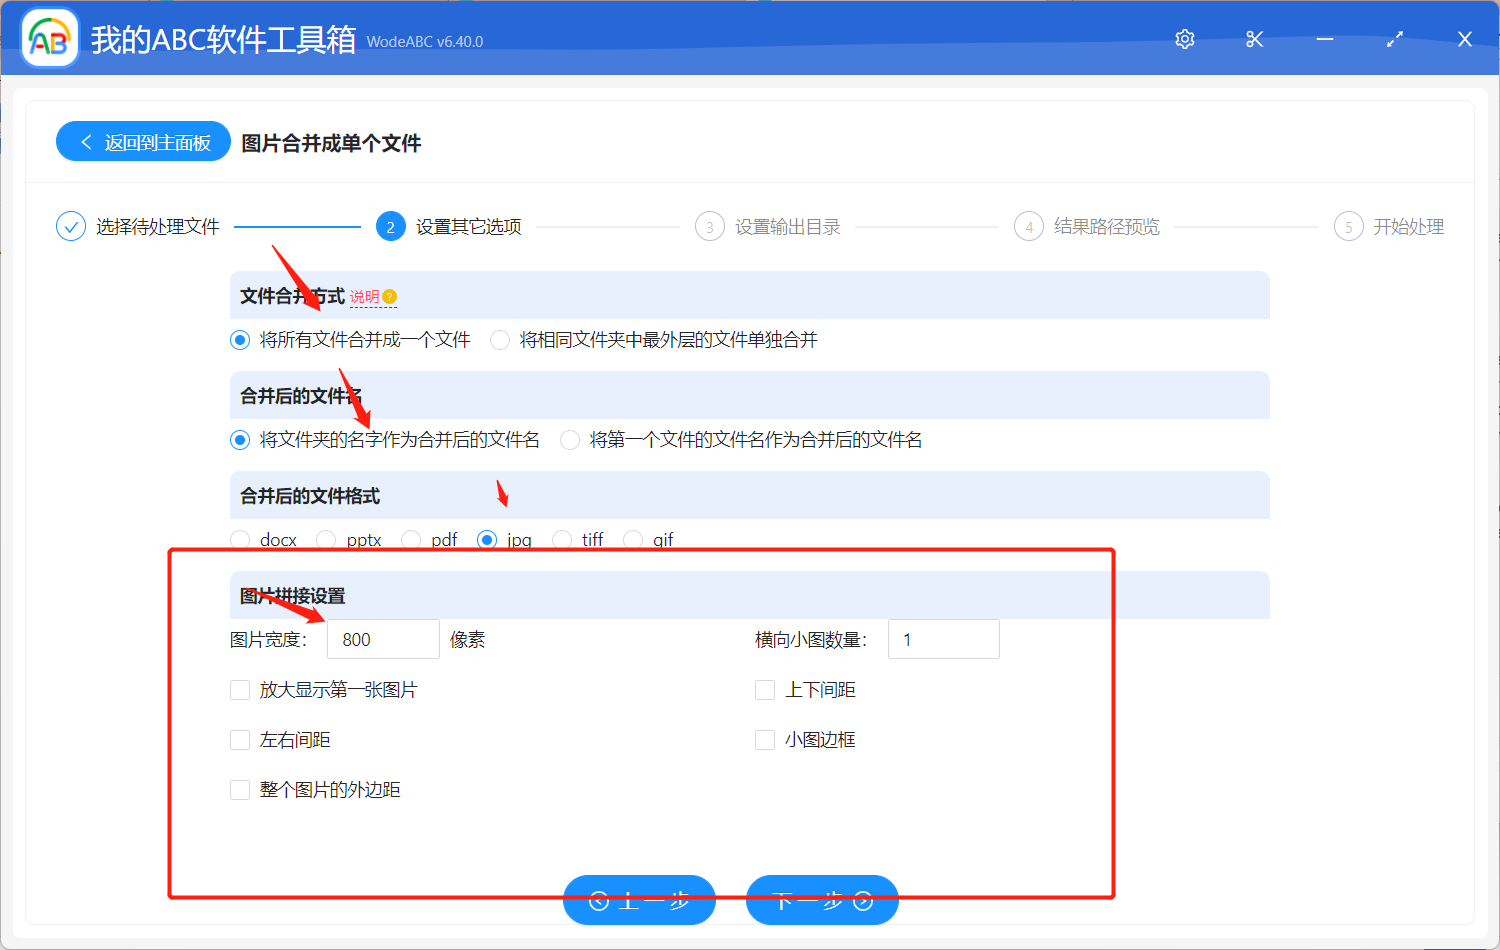The height and width of the screenshot is (950, 1500).
Task: Tick the 小图边框 checkbox
Action: tap(765, 740)
